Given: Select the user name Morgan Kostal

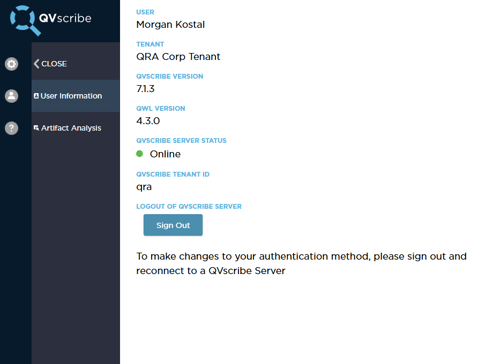Looking at the screenshot, I should [170, 25].
